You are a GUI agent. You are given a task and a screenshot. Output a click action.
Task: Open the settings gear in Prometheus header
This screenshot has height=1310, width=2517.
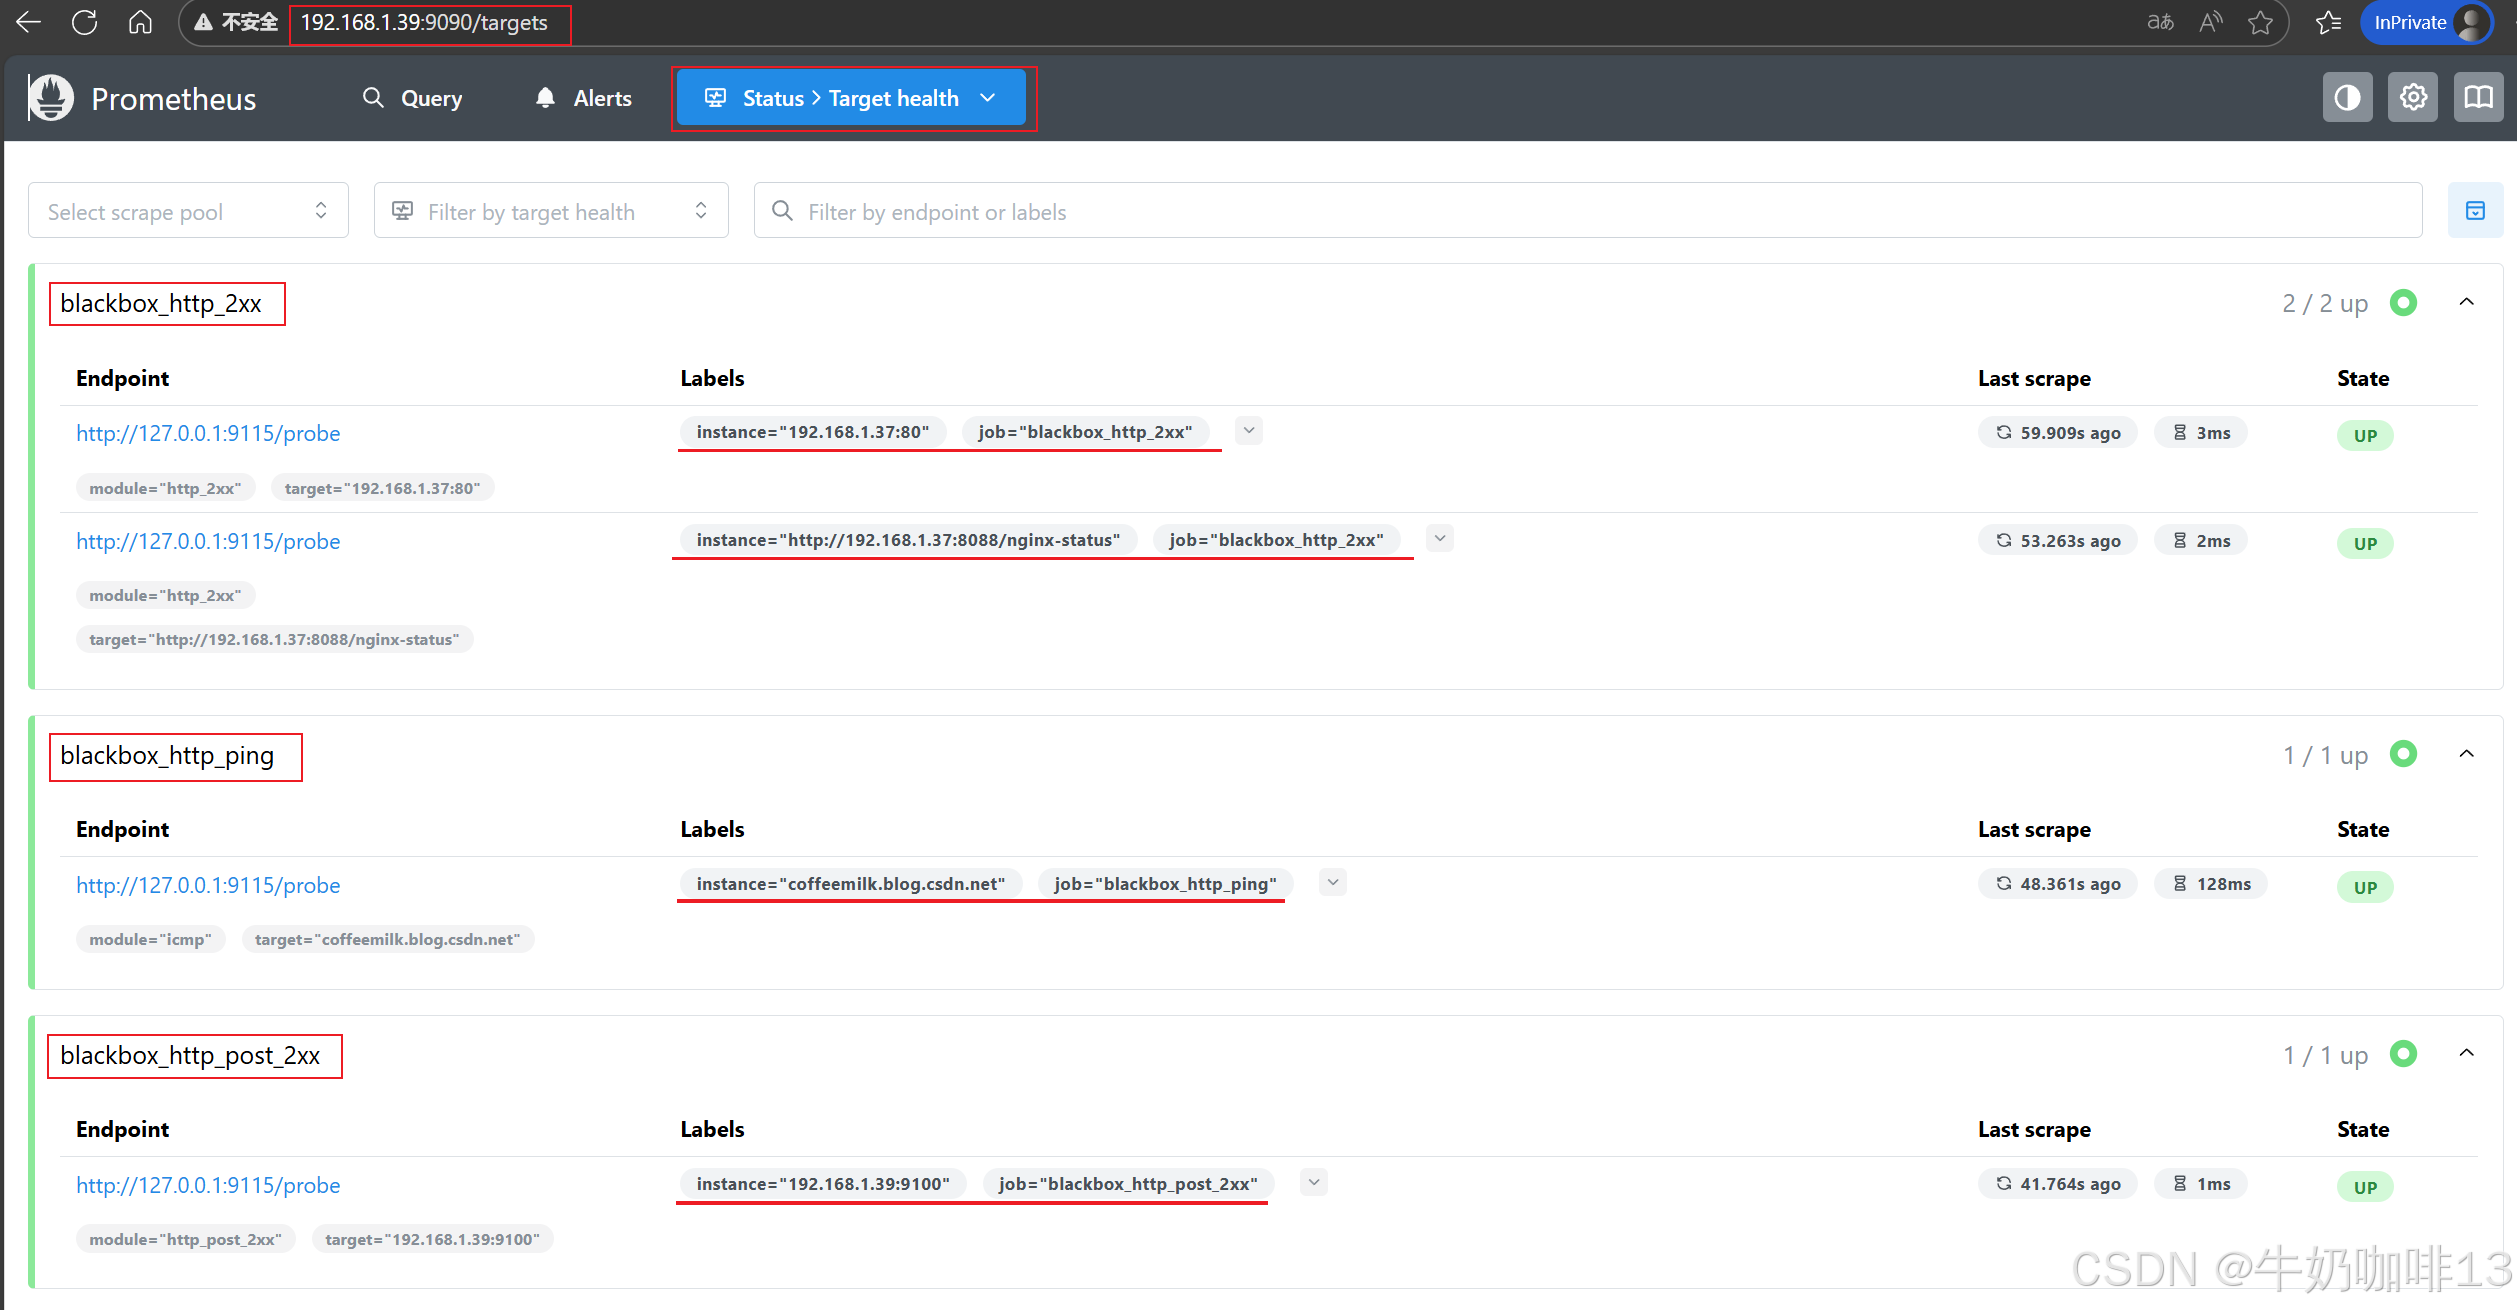[2412, 98]
